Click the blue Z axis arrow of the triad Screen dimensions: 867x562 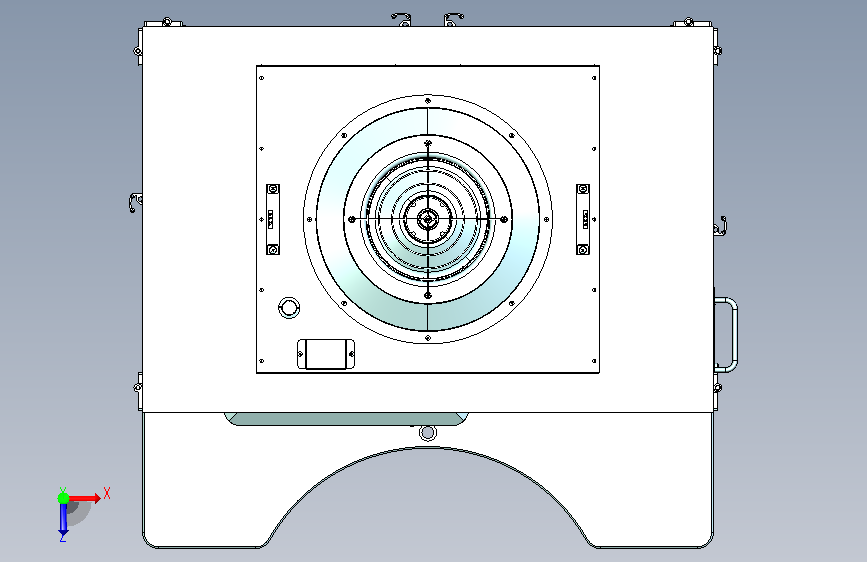point(63,519)
